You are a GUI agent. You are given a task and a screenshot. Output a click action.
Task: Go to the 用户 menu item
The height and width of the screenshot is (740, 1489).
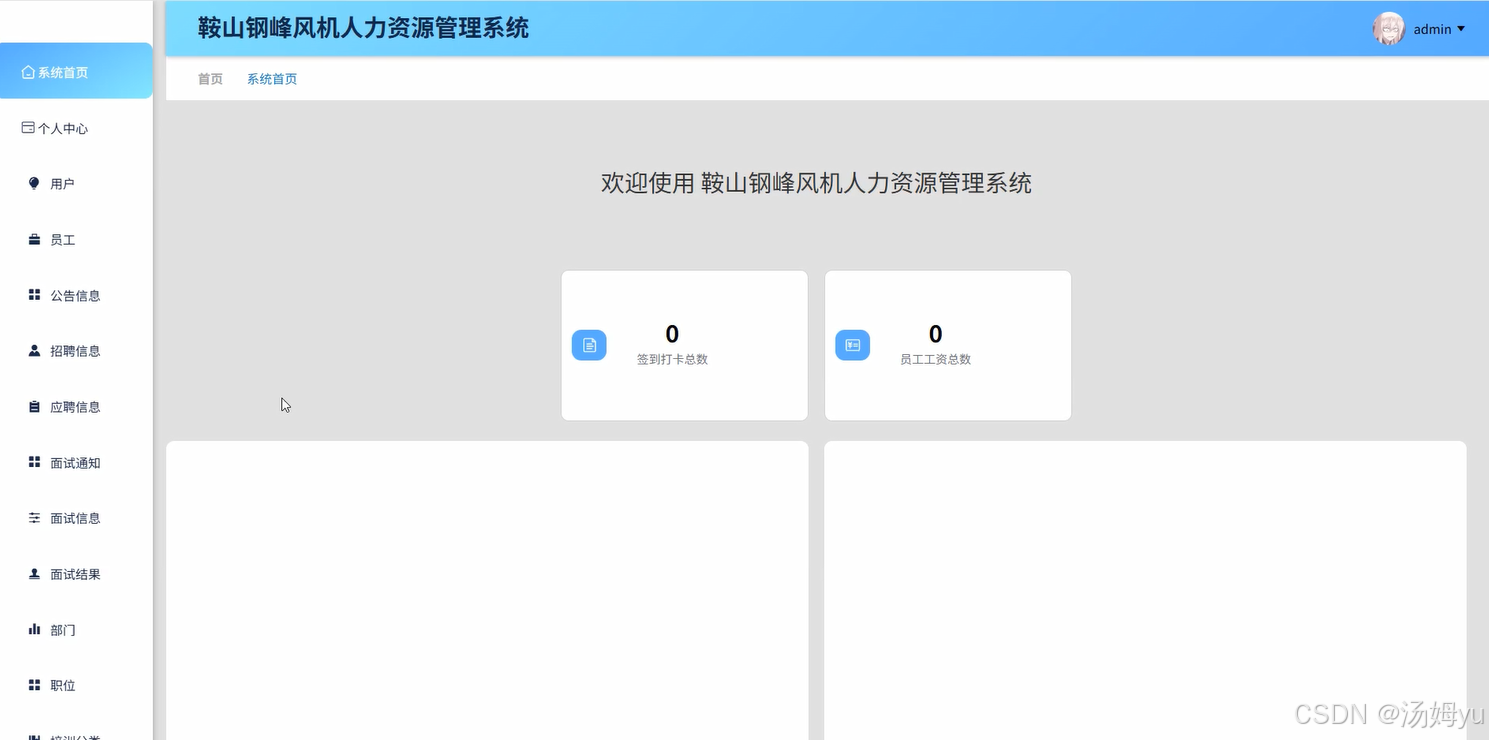76,184
